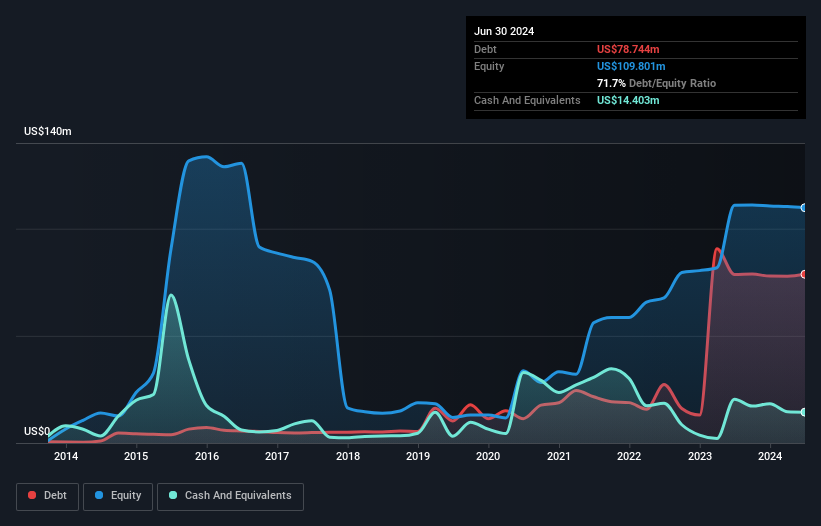The image size is (821, 526).
Task: Toggle the Cash And Equivalents legend button
Action: (230, 496)
